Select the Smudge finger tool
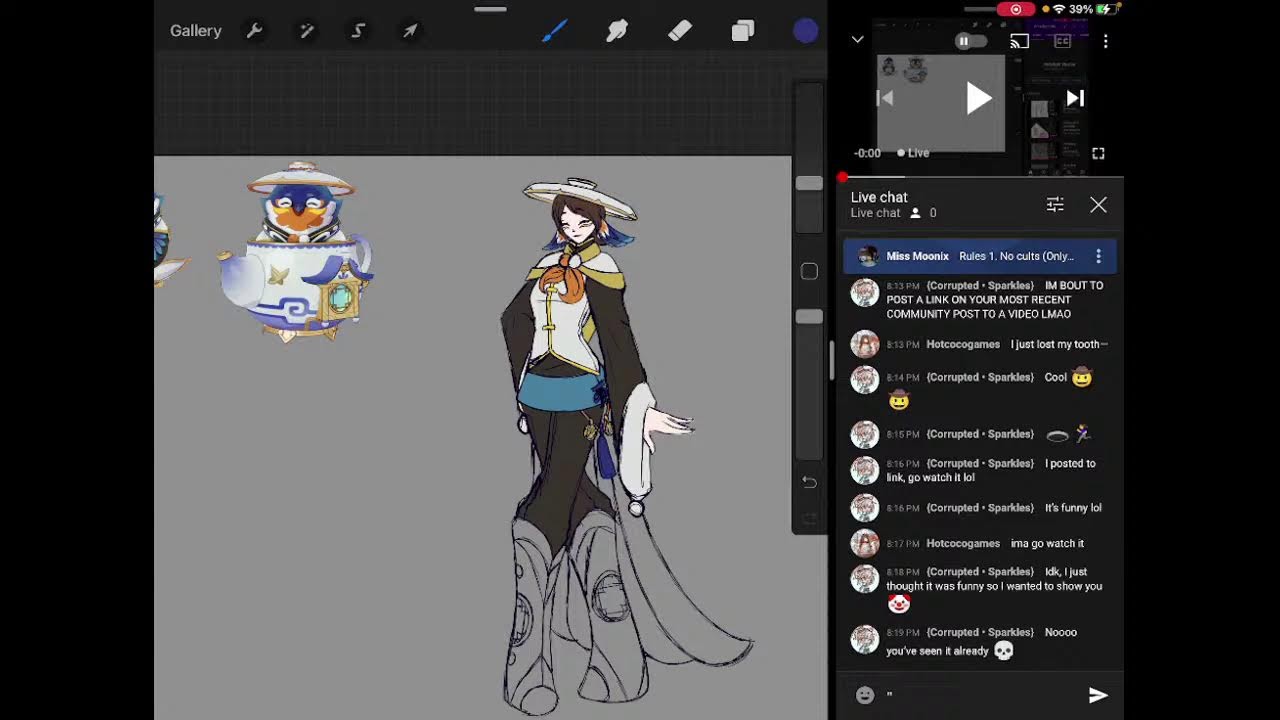This screenshot has width=1280, height=720. point(617,31)
